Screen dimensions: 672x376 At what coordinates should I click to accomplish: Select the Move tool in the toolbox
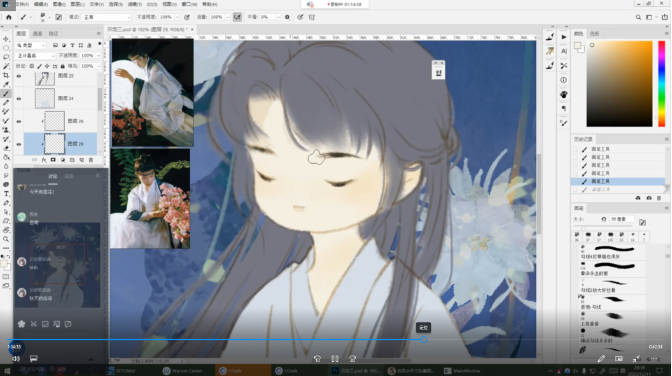[6, 39]
